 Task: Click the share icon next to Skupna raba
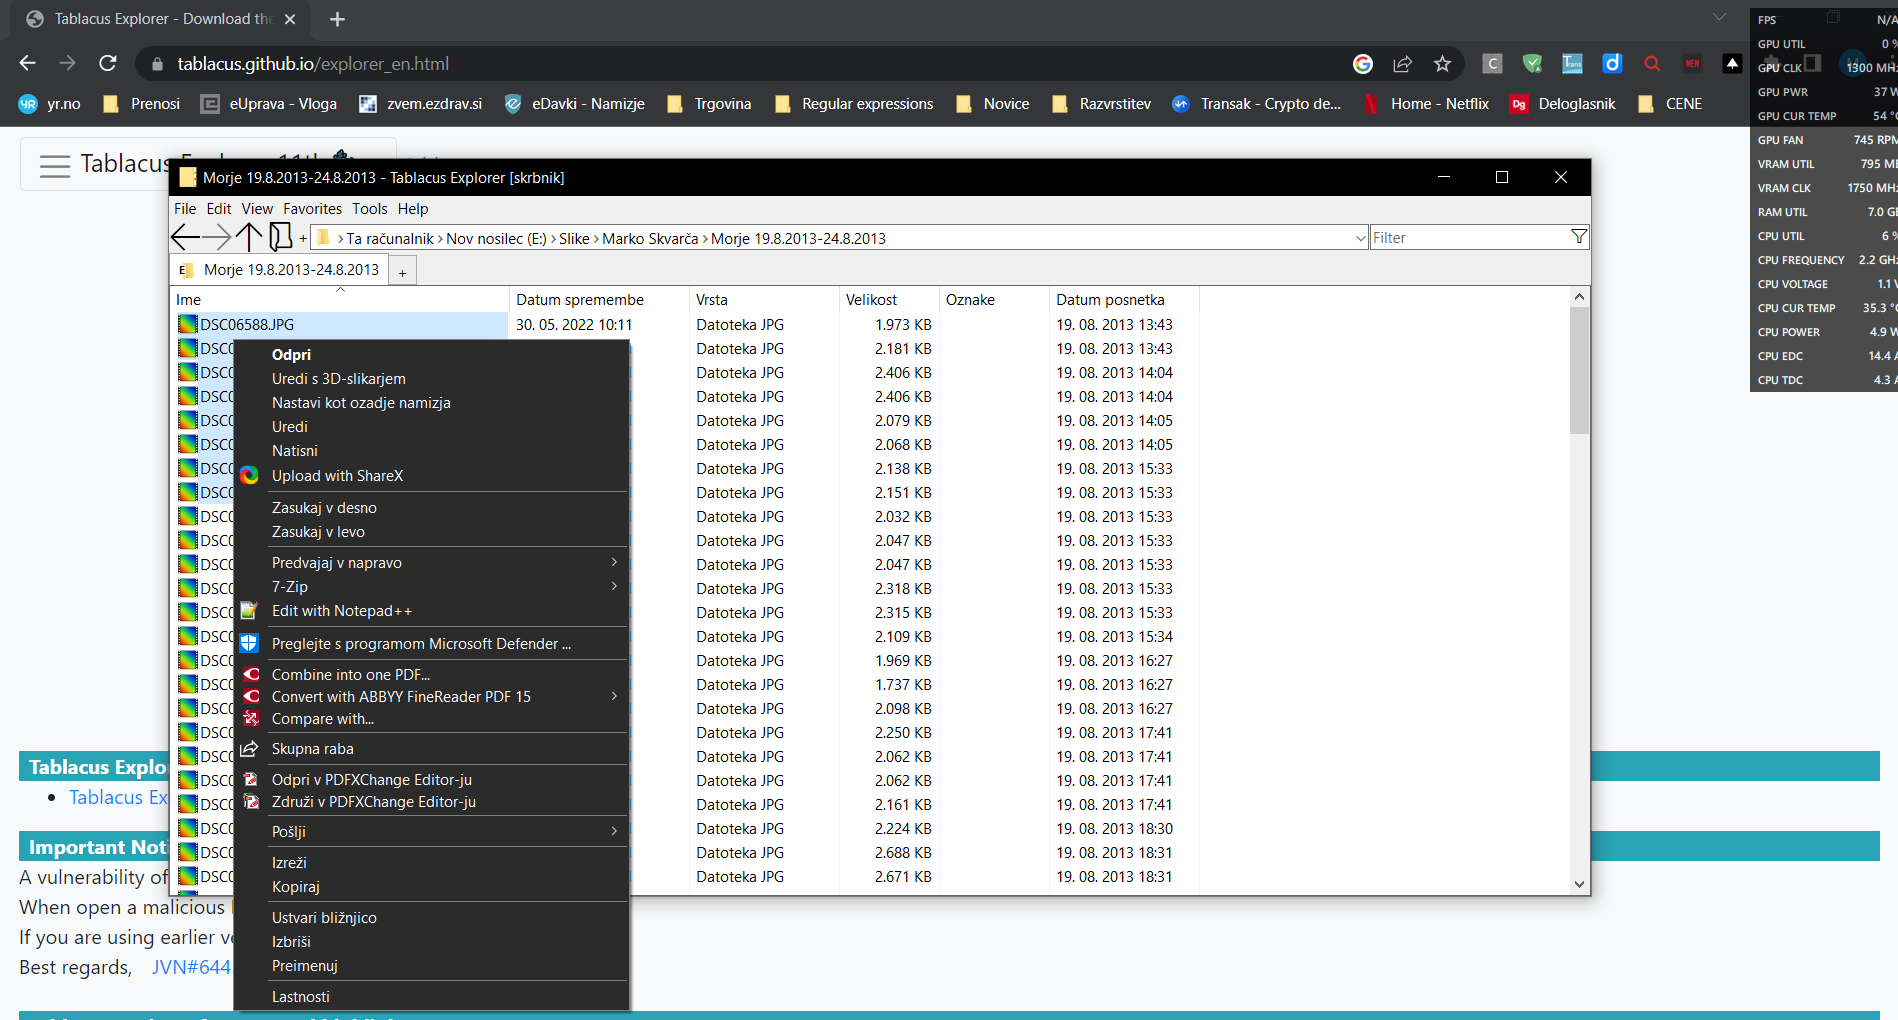click(x=250, y=748)
